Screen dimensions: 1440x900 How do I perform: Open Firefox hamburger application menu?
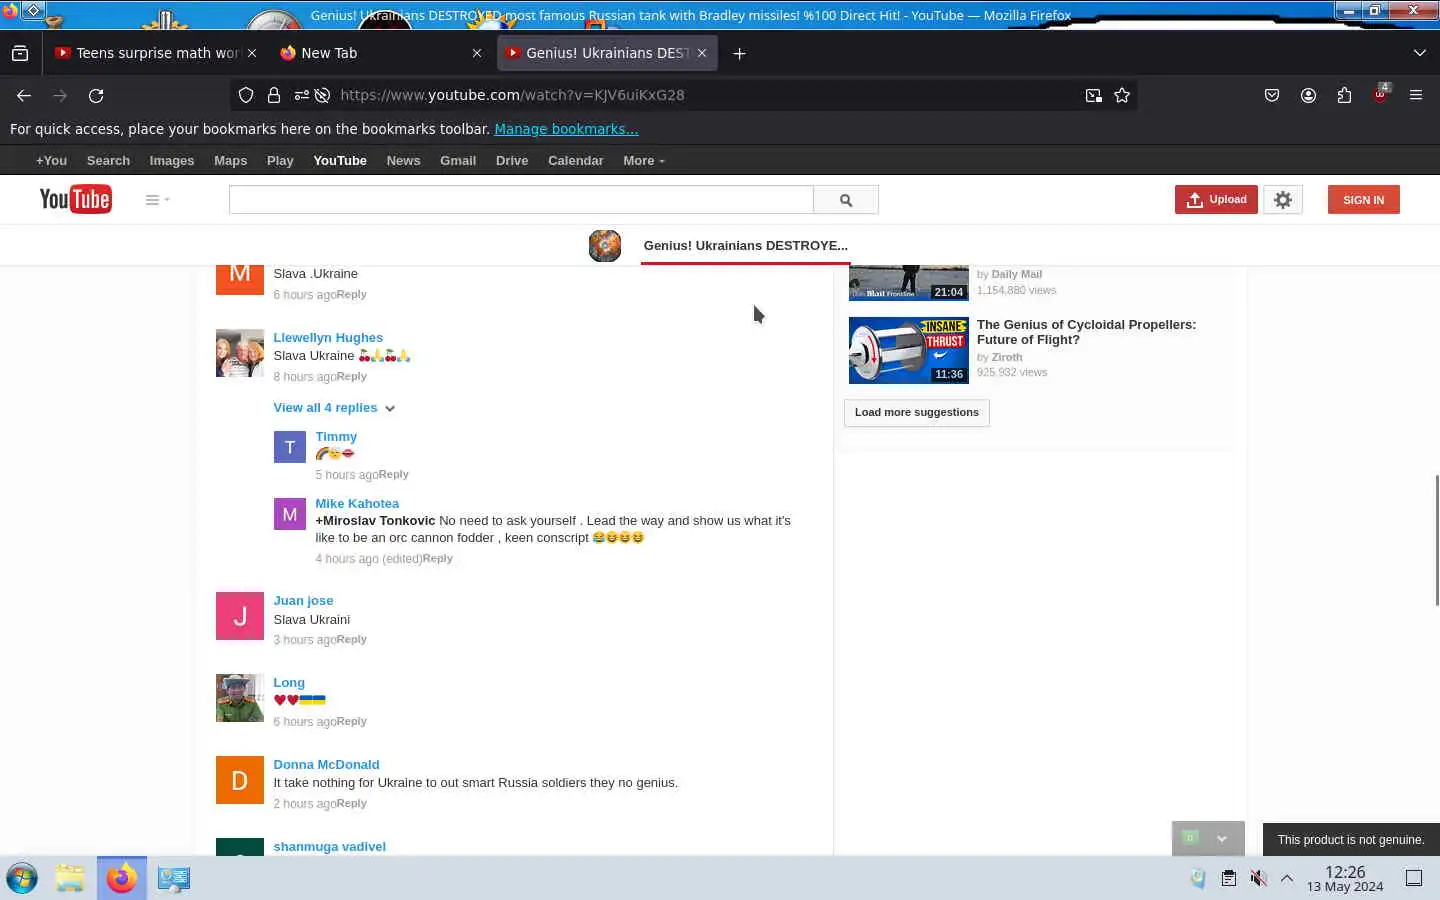point(1416,95)
